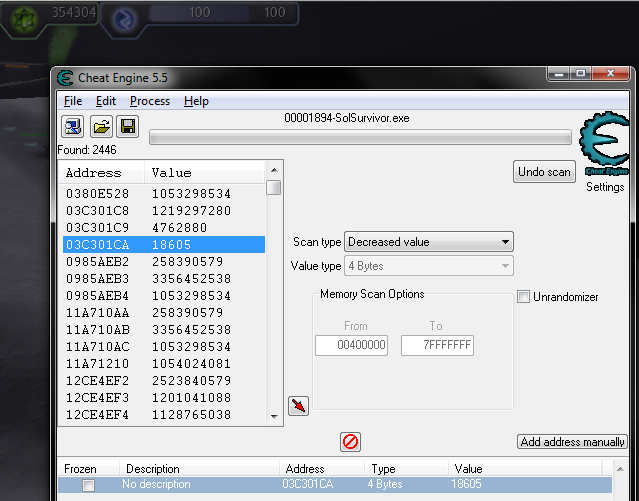Select result row 11A710AA

[163, 313]
